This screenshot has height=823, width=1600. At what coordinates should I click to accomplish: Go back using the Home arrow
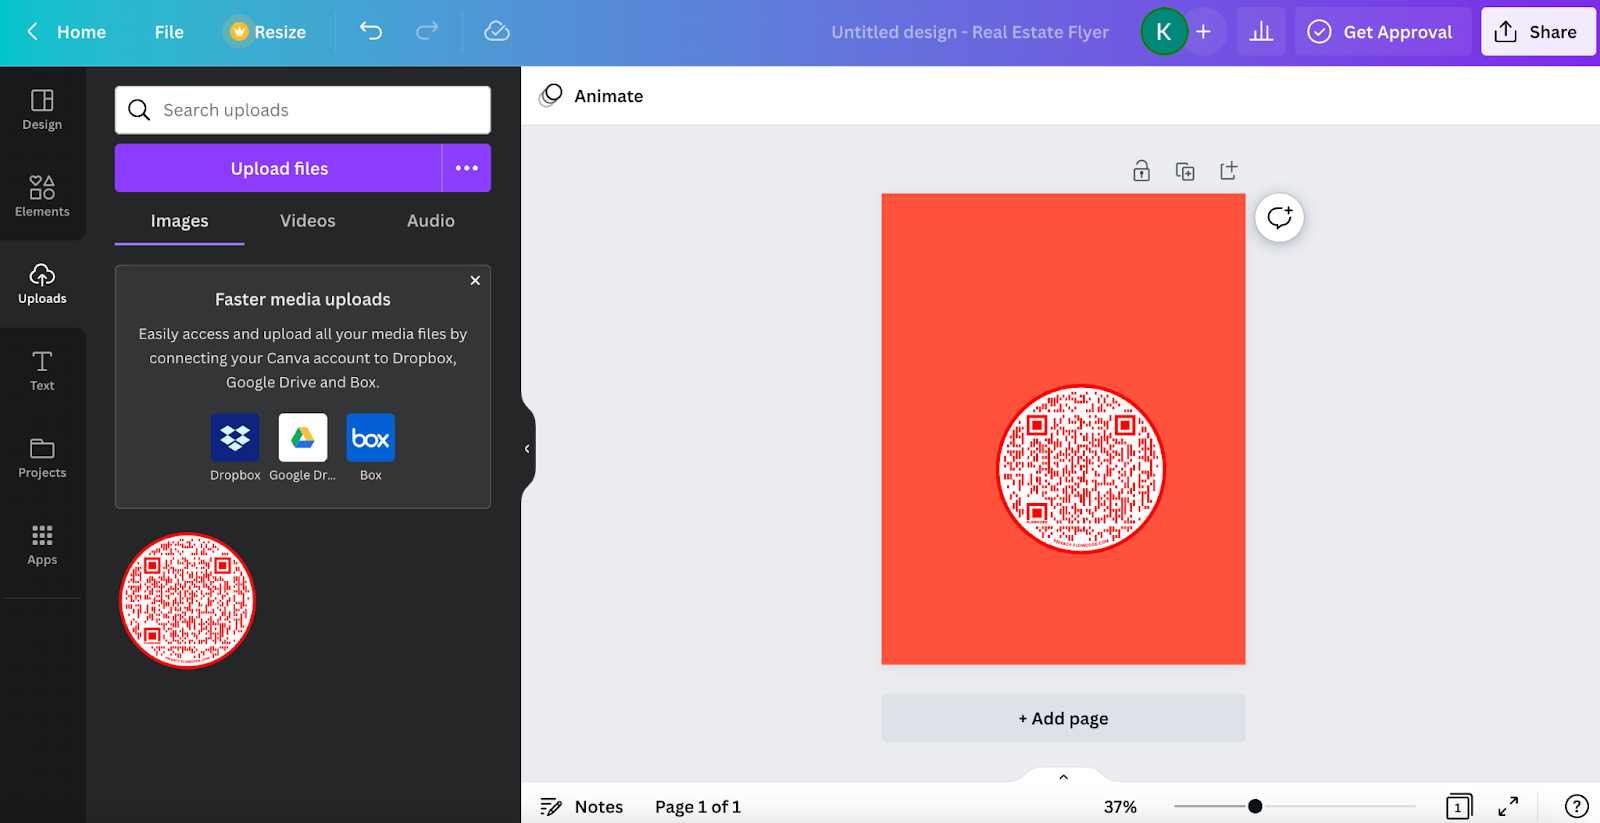32,32
